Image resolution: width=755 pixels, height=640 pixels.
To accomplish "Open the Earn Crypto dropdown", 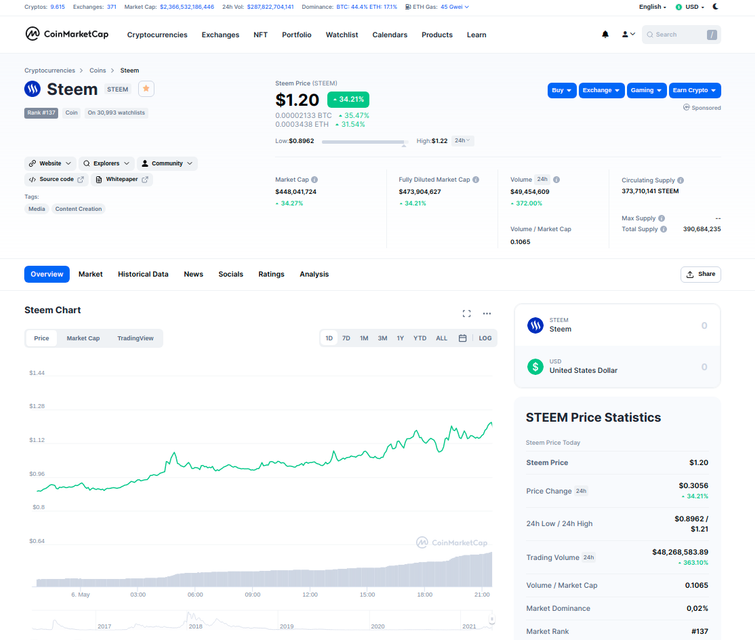I will tap(695, 90).
